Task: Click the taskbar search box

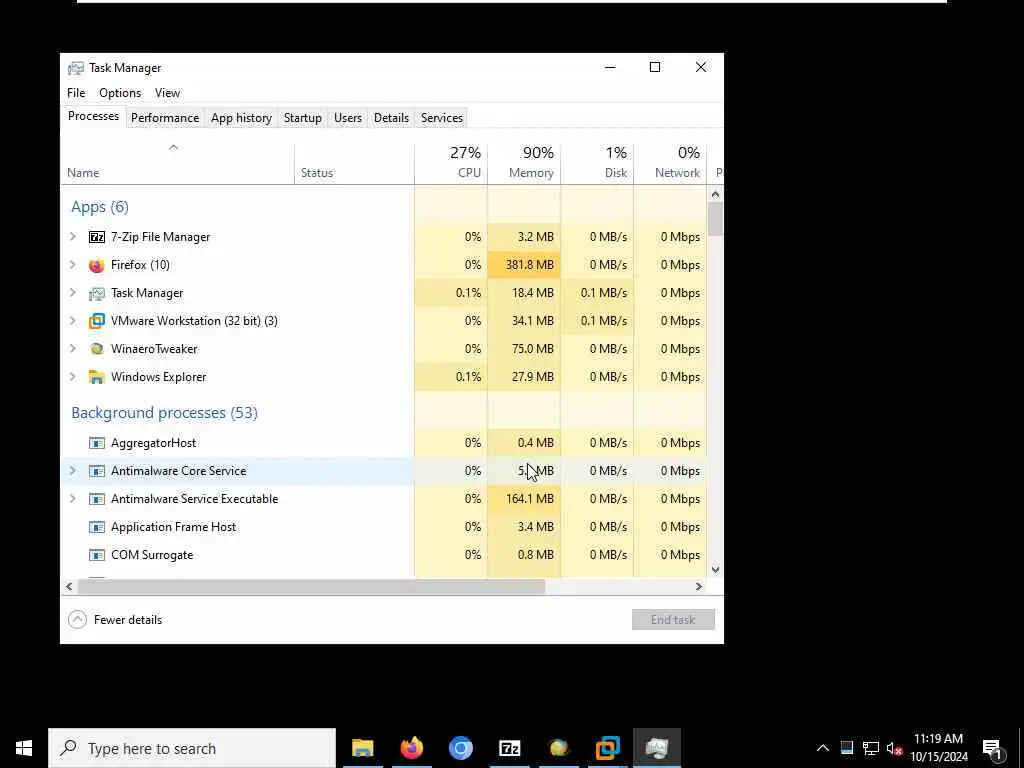Action: tap(192, 748)
